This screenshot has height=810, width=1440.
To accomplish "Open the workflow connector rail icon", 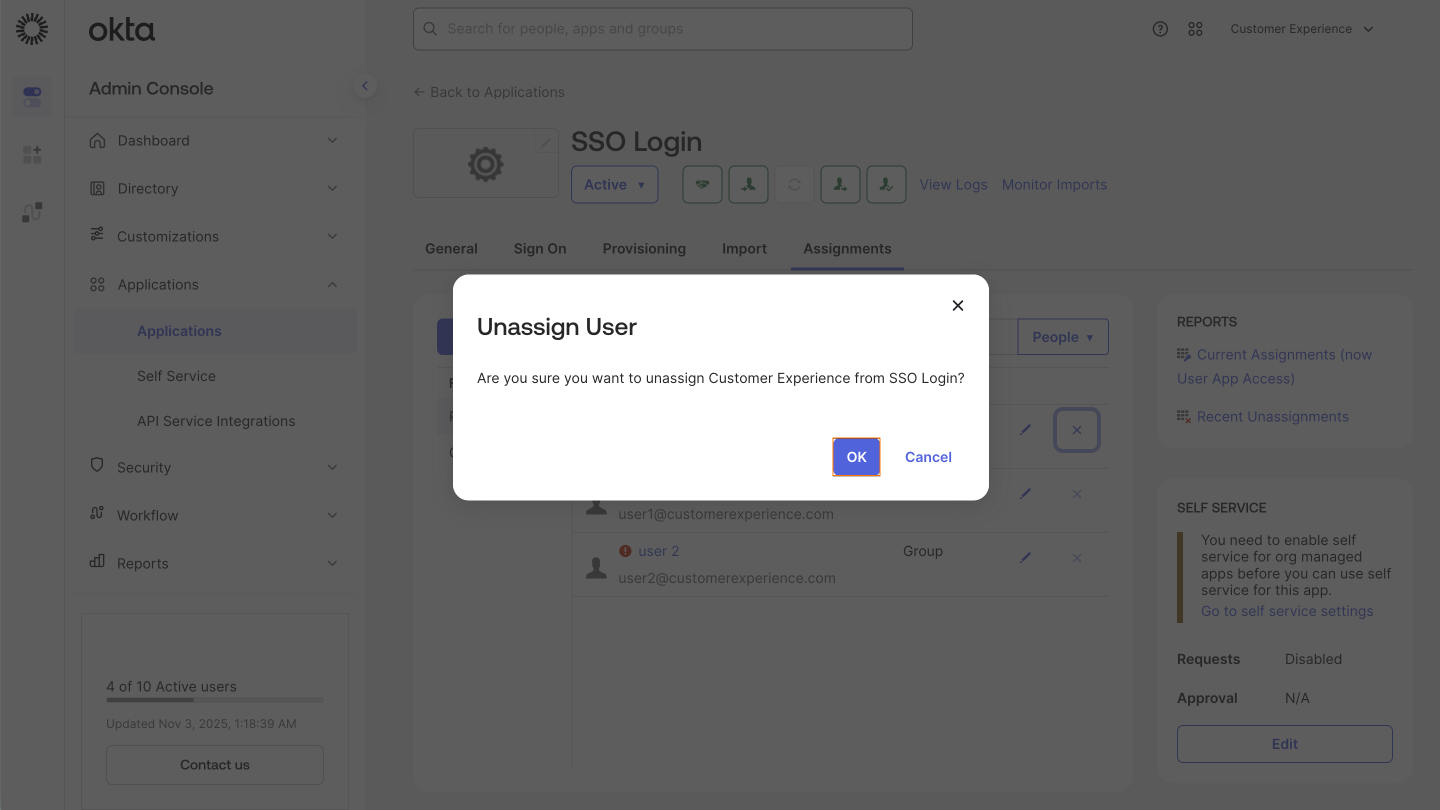I will coord(32,212).
